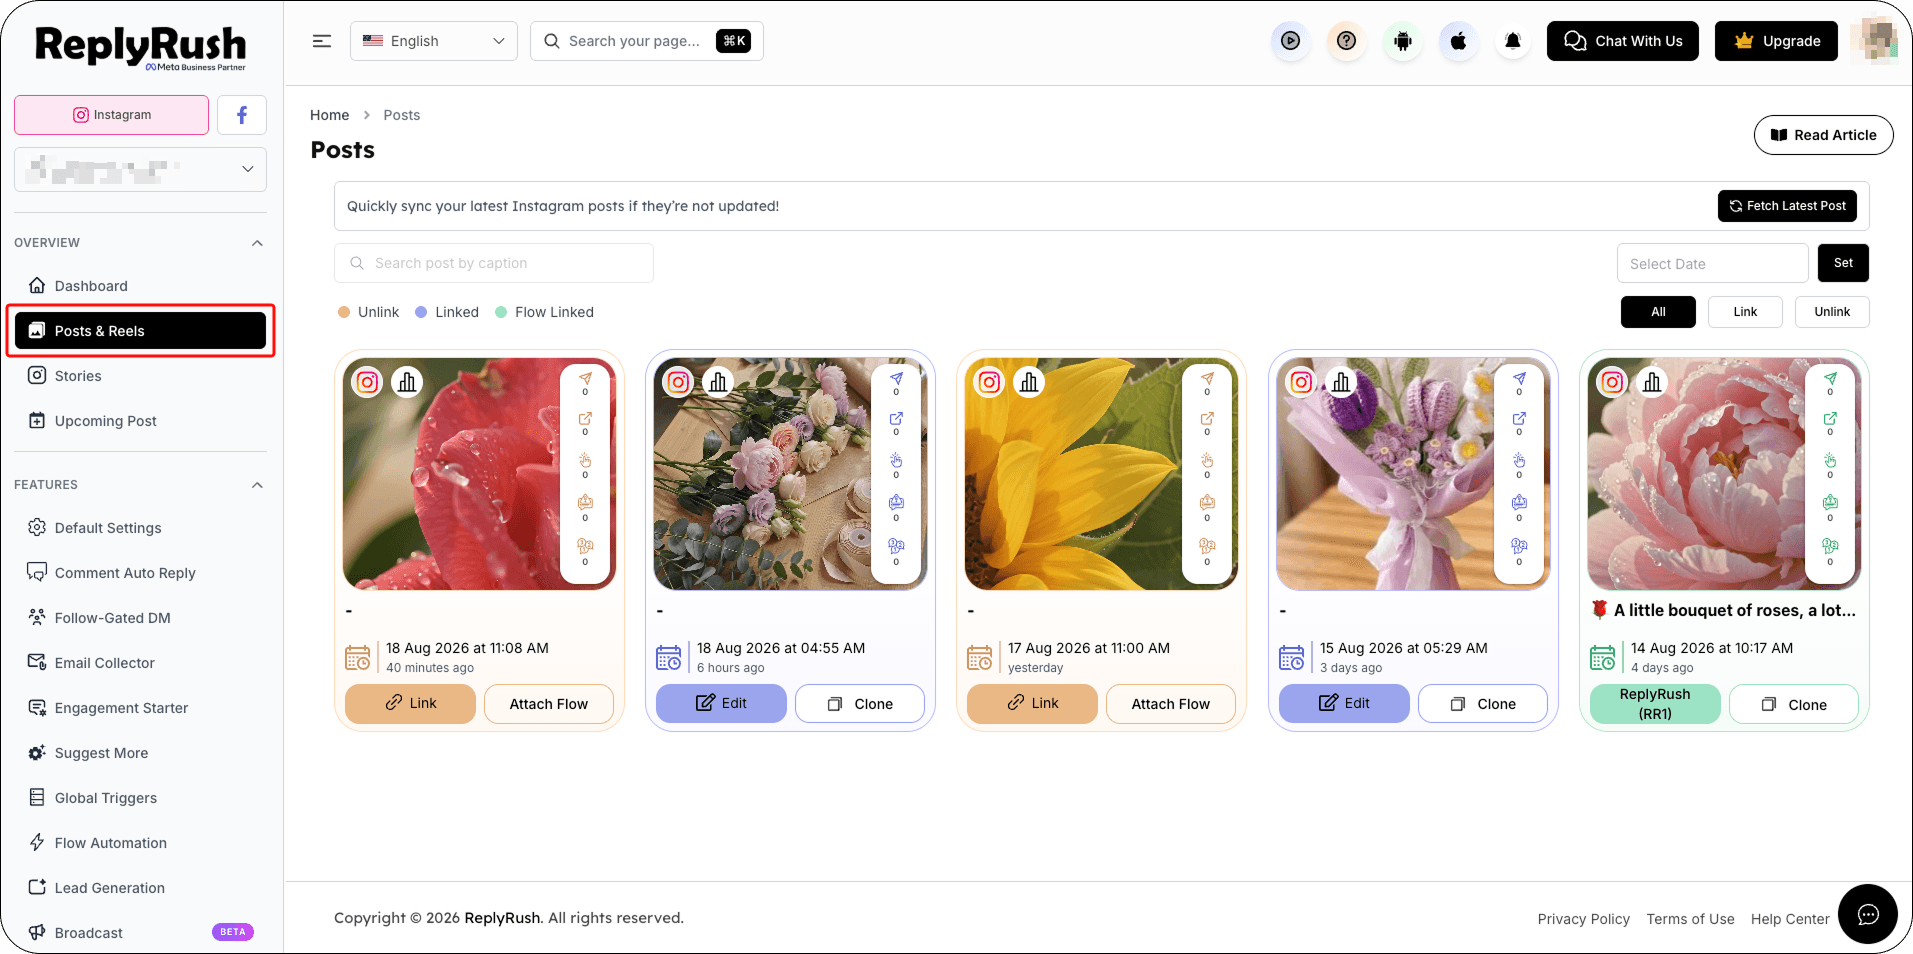This screenshot has width=1913, height=954.
Task: Focus the Search post by caption field
Action: [494, 263]
